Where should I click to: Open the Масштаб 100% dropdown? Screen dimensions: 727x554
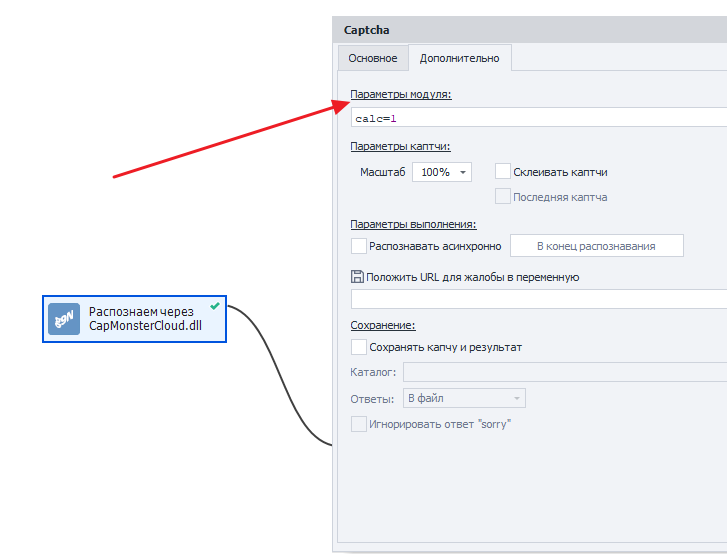click(442, 172)
